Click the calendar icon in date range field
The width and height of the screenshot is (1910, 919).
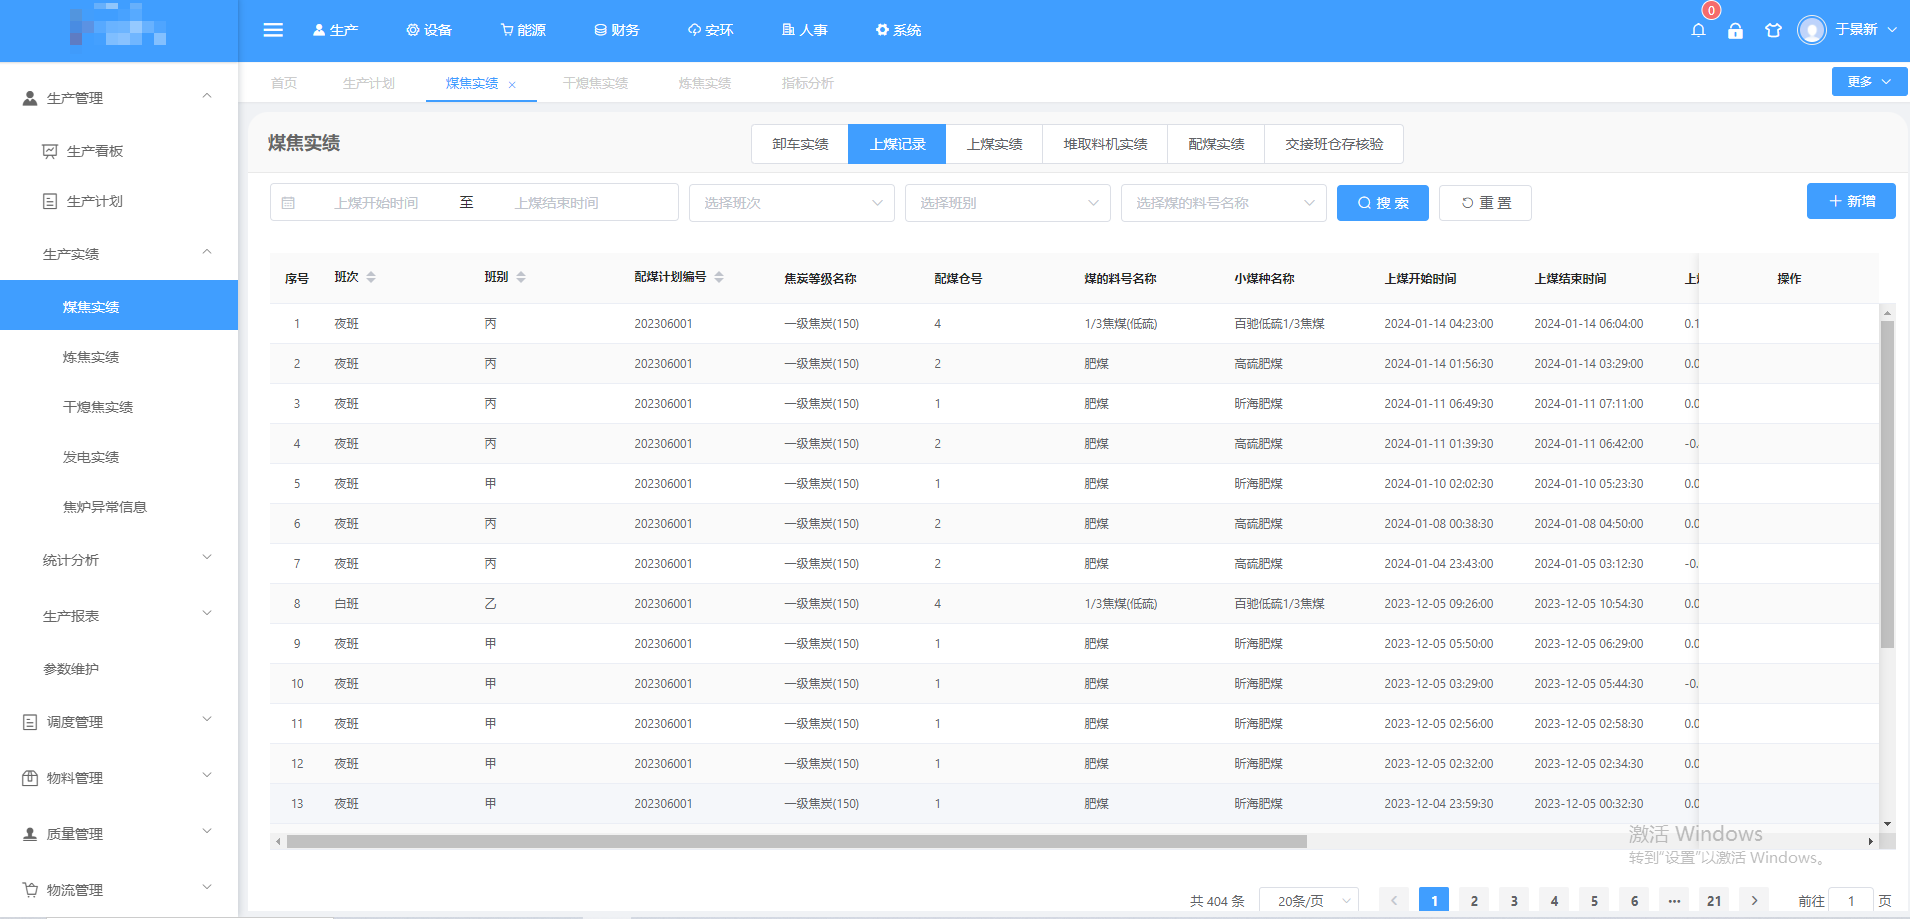[288, 203]
